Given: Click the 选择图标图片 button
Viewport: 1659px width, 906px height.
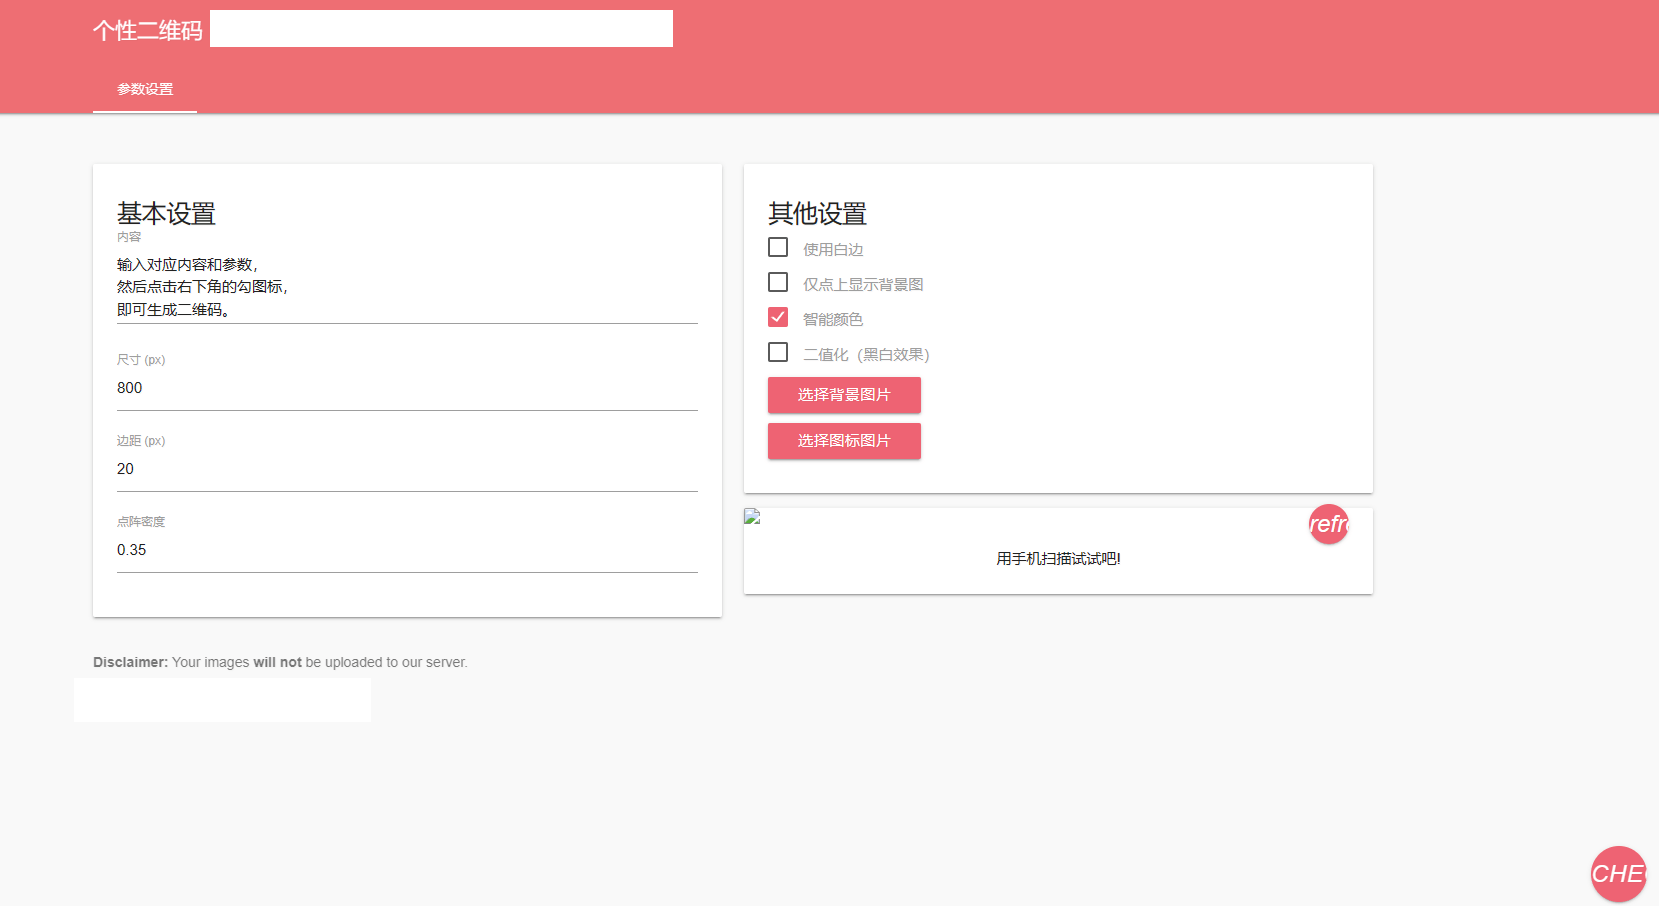Looking at the screenshot, I should (844, 441).
